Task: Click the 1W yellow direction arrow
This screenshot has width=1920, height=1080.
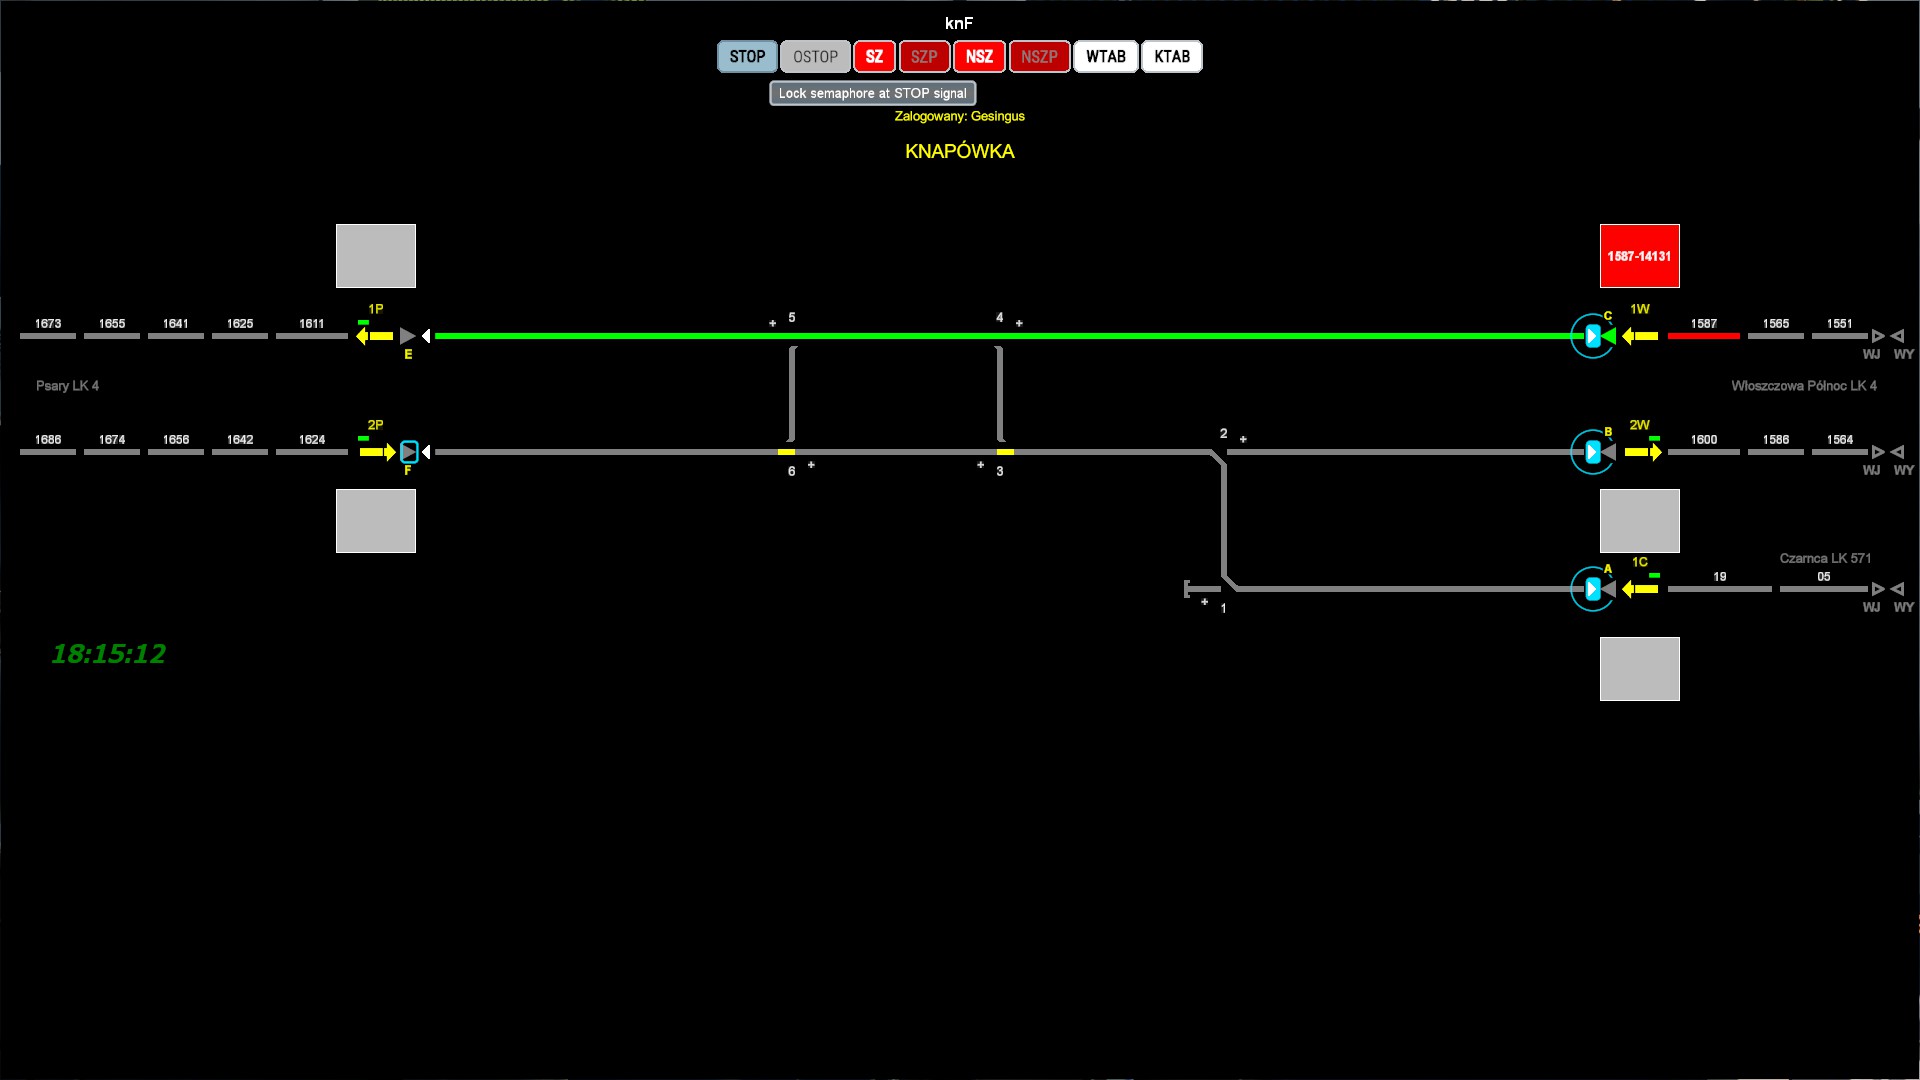Action: tap(1640, 336)
